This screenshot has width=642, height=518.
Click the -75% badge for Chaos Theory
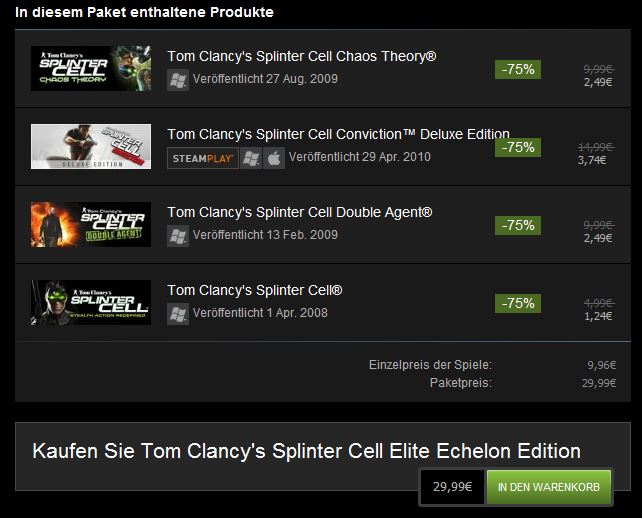[518, 69]
